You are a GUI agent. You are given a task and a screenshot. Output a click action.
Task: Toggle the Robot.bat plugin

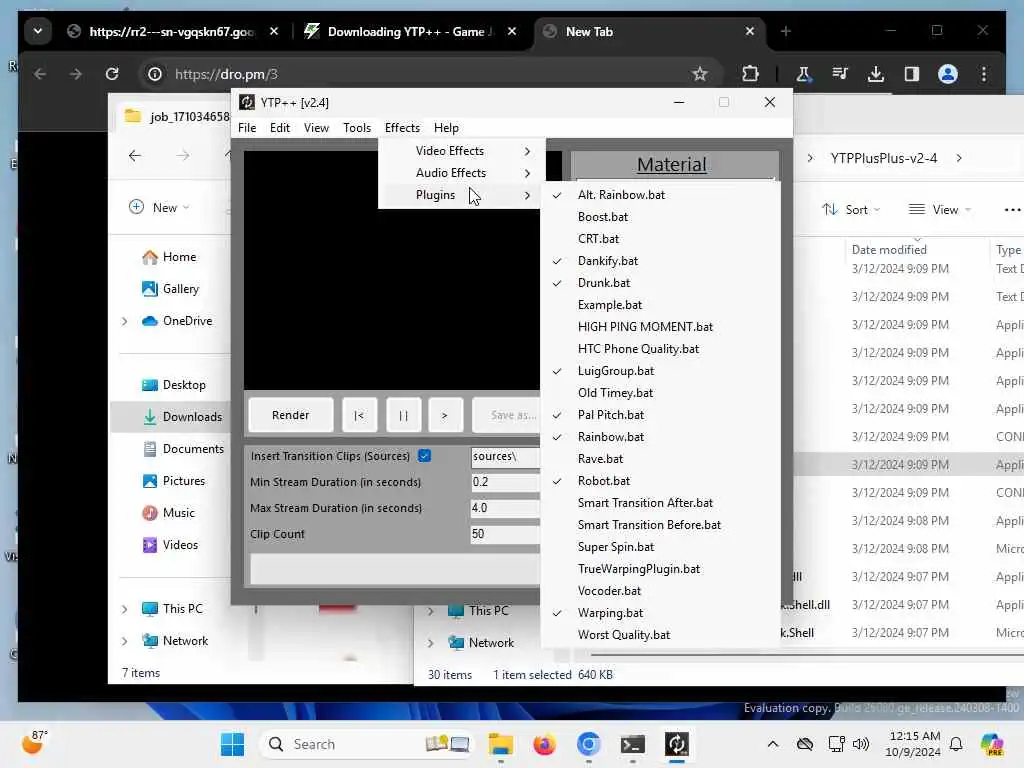660,481
